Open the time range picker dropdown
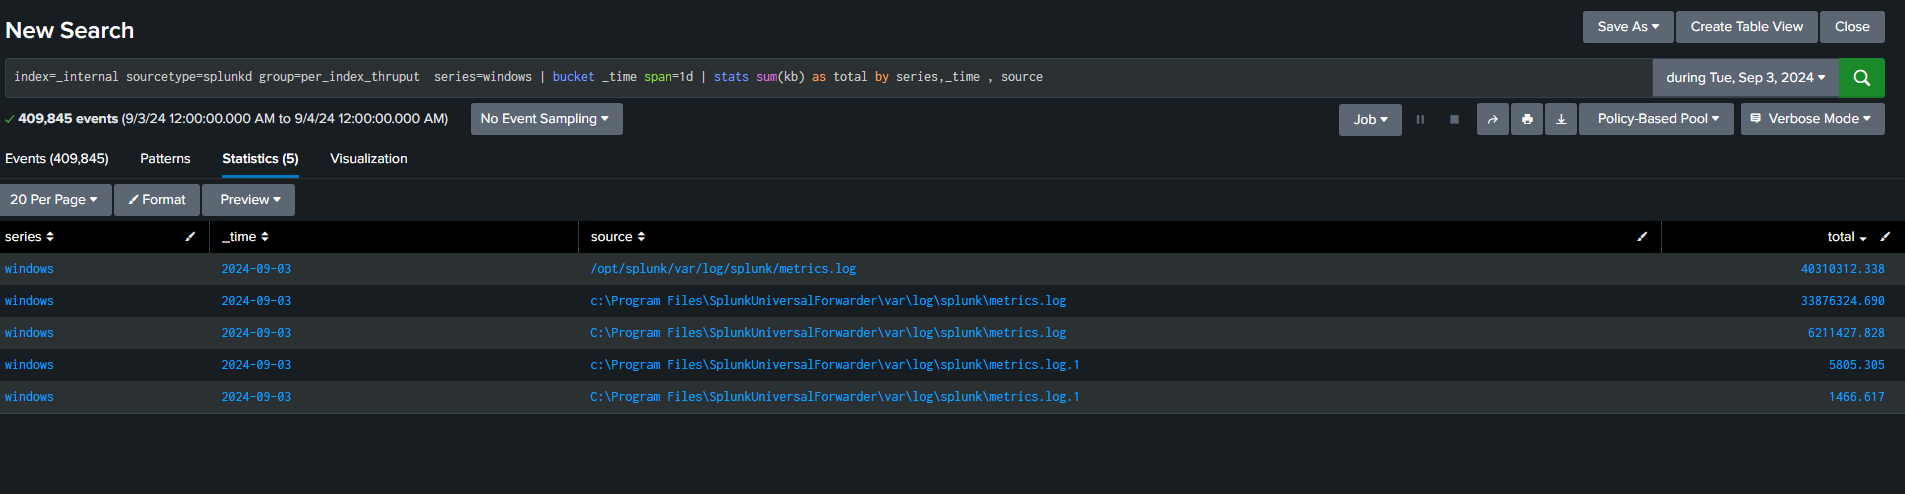Viewport: 1905px width, 494px height. point(1745,77)
